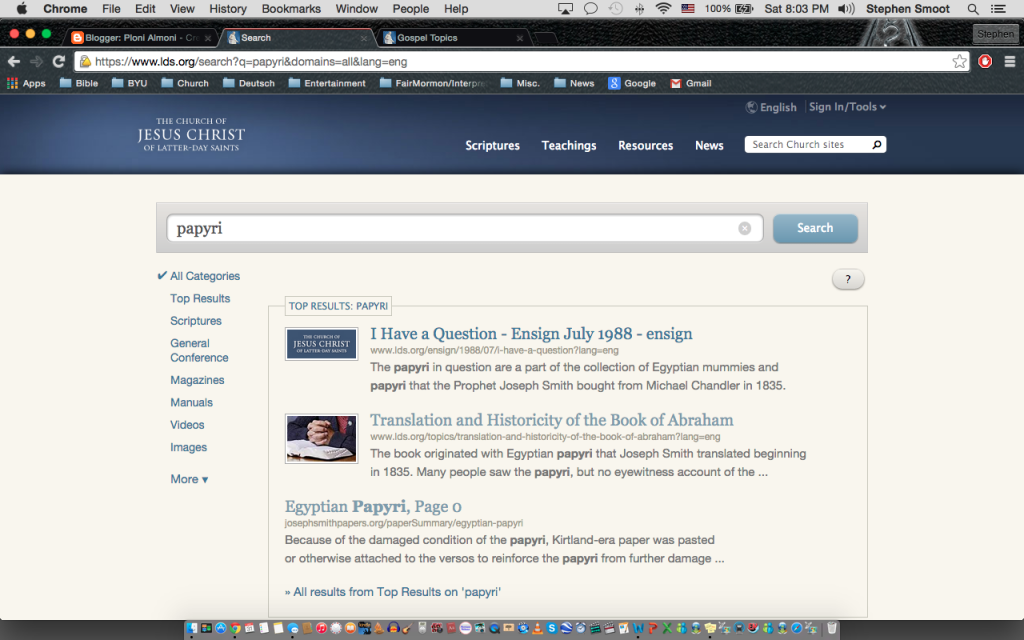
Task: Open Finder from the Dock
Action: 191,628
